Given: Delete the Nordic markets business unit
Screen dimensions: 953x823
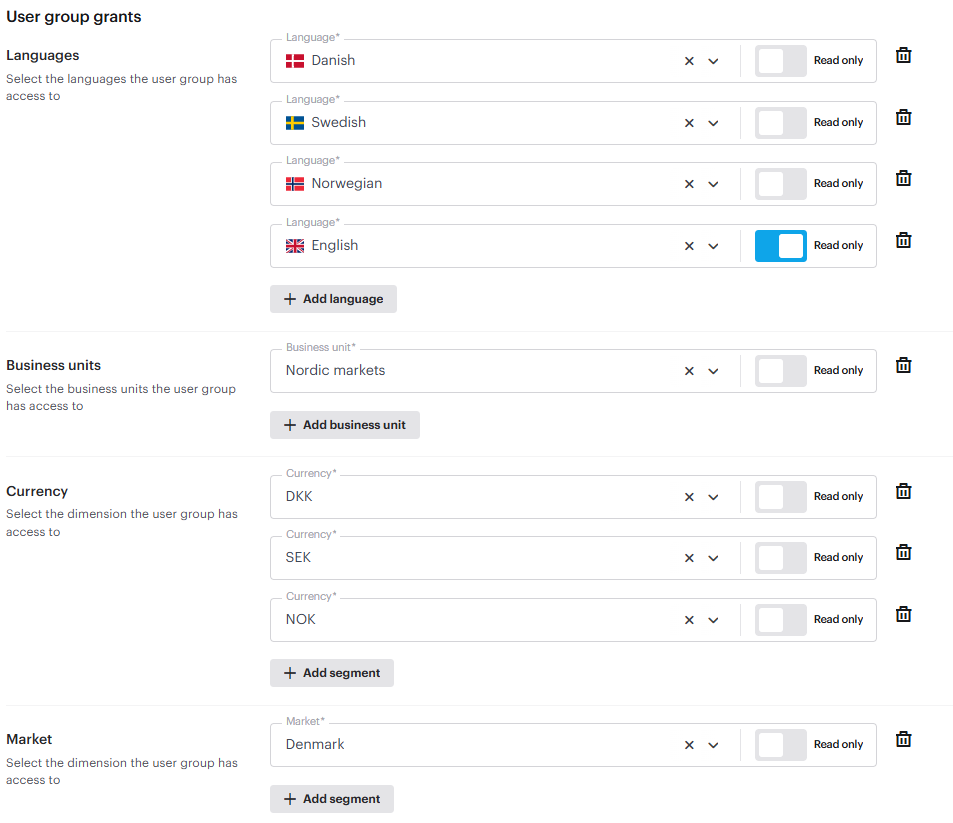Looking at the screenshot, I should [903, 366].
